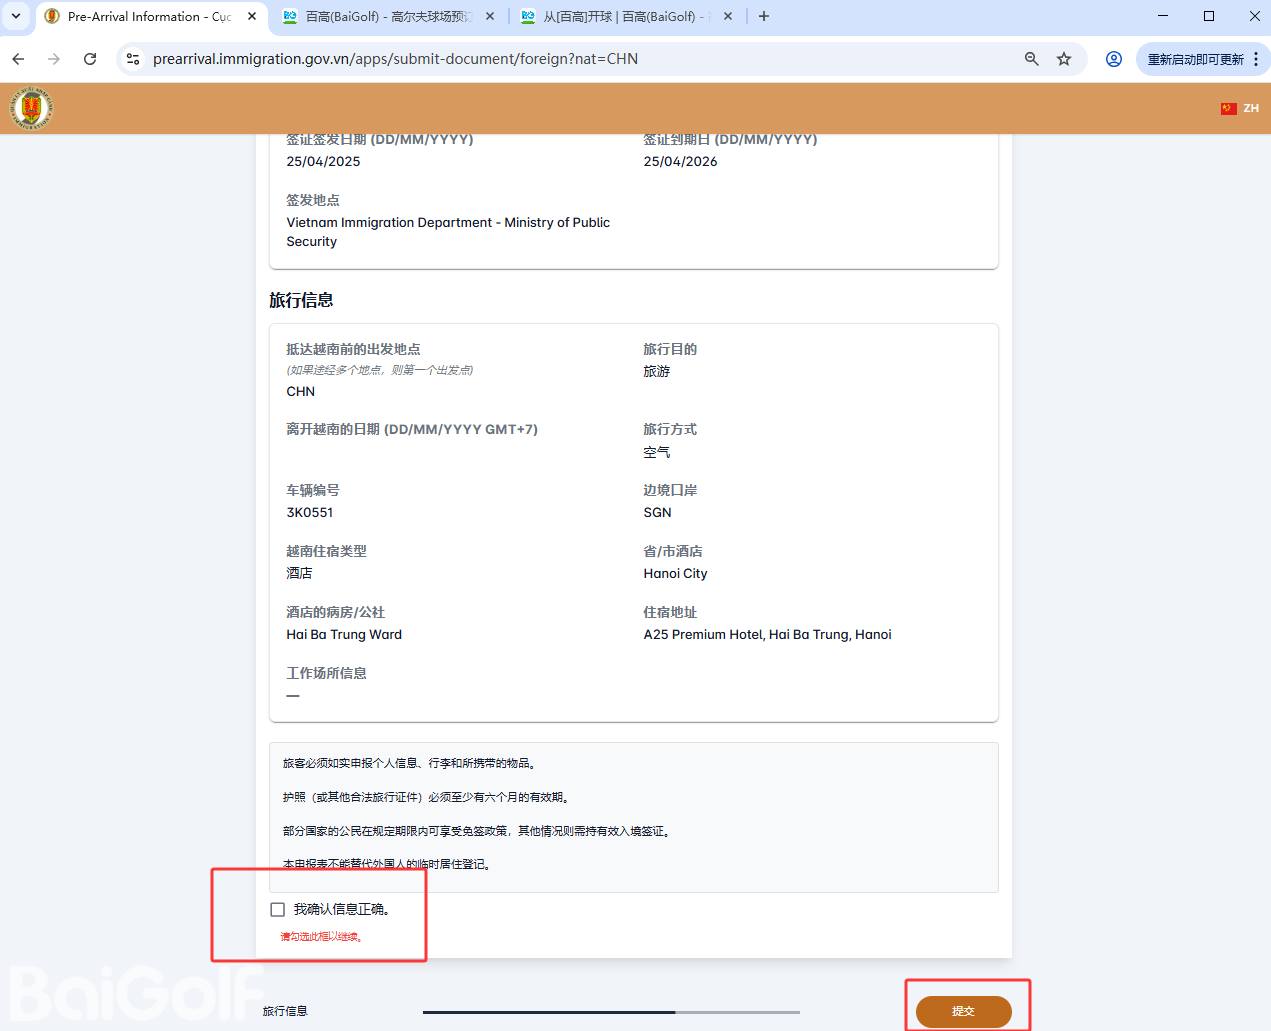Close the Pre-Arrival Information tab
This screenshot has width=1271, height=1031.
click(x=252, y=16)
